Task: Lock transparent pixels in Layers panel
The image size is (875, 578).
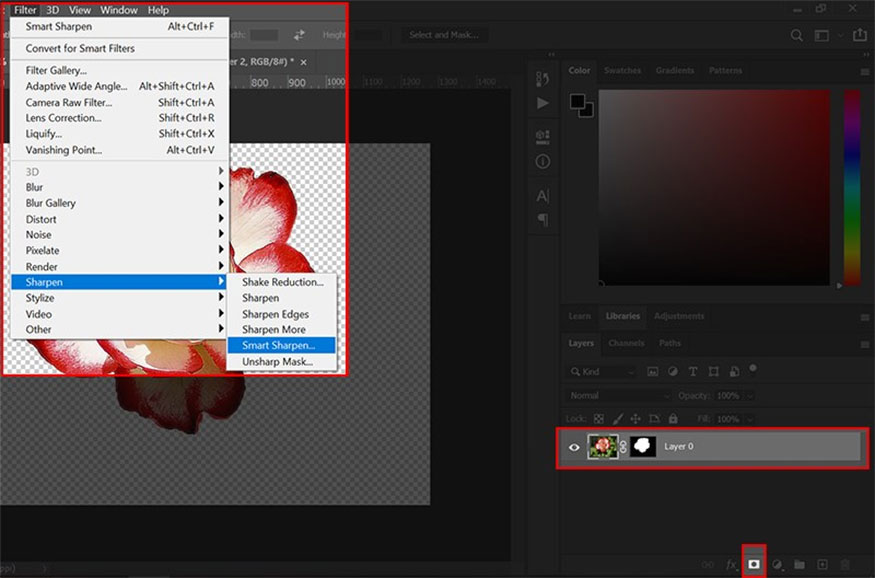Action: (x=599, y=418)
